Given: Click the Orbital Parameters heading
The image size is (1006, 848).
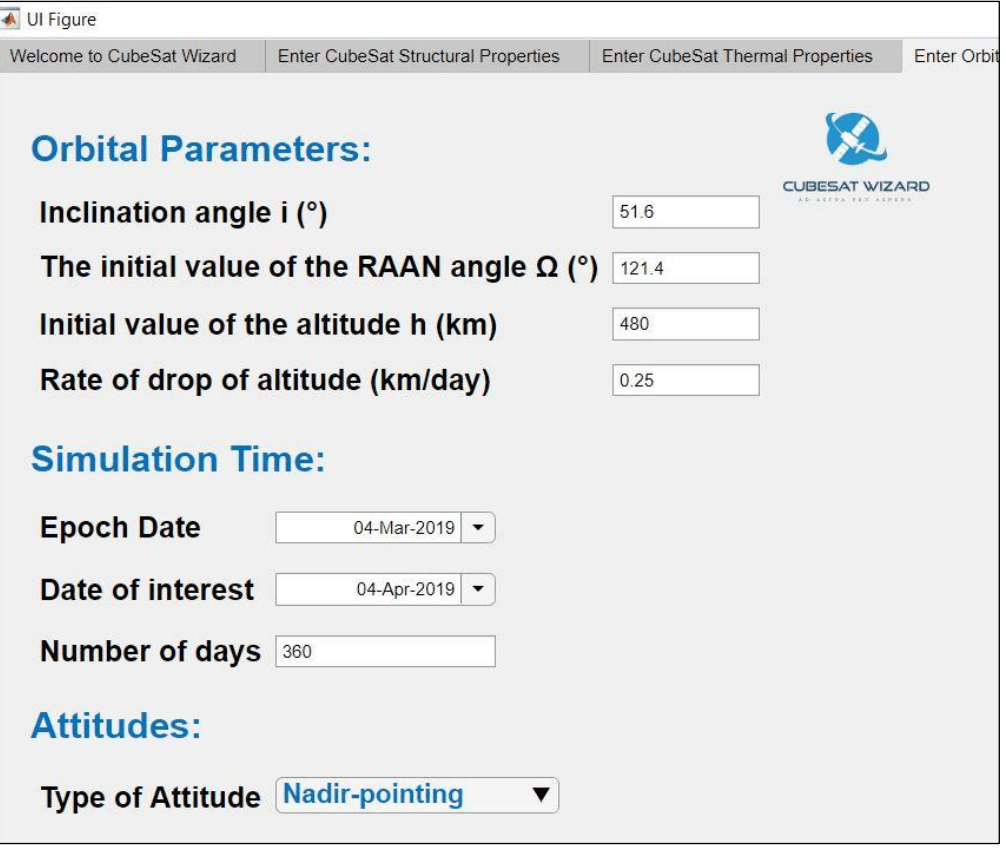Looking at the screenshot, I should pos(201,150).
